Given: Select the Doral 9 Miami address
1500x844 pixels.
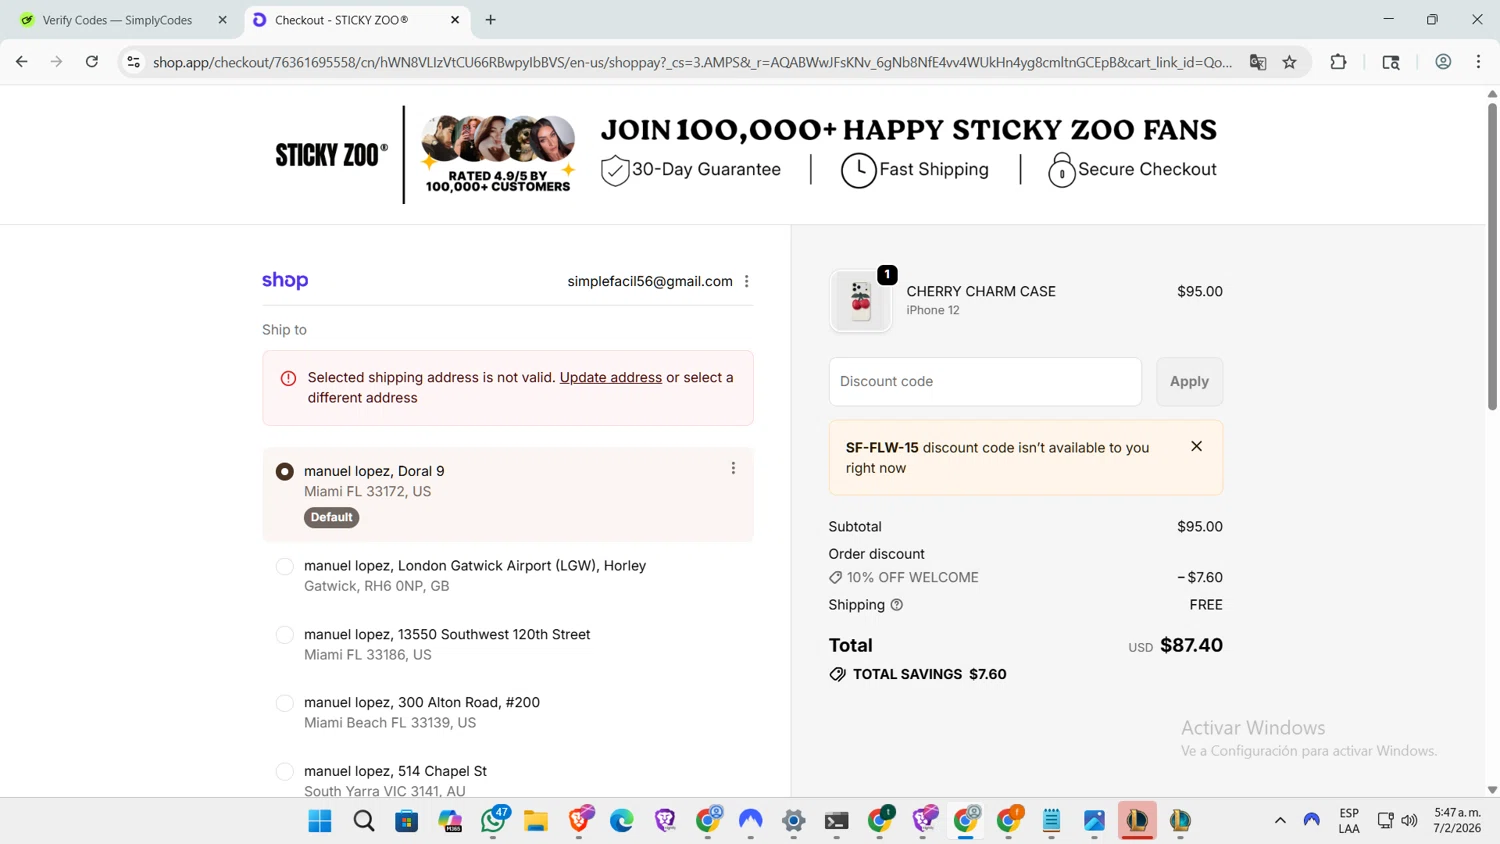Looking at the screenshot, I should [x=285, y=471].
